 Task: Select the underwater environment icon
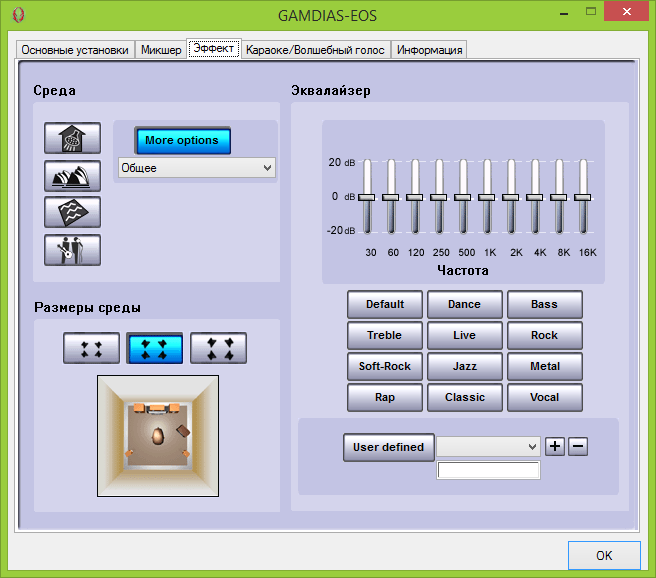pos(72,212)
